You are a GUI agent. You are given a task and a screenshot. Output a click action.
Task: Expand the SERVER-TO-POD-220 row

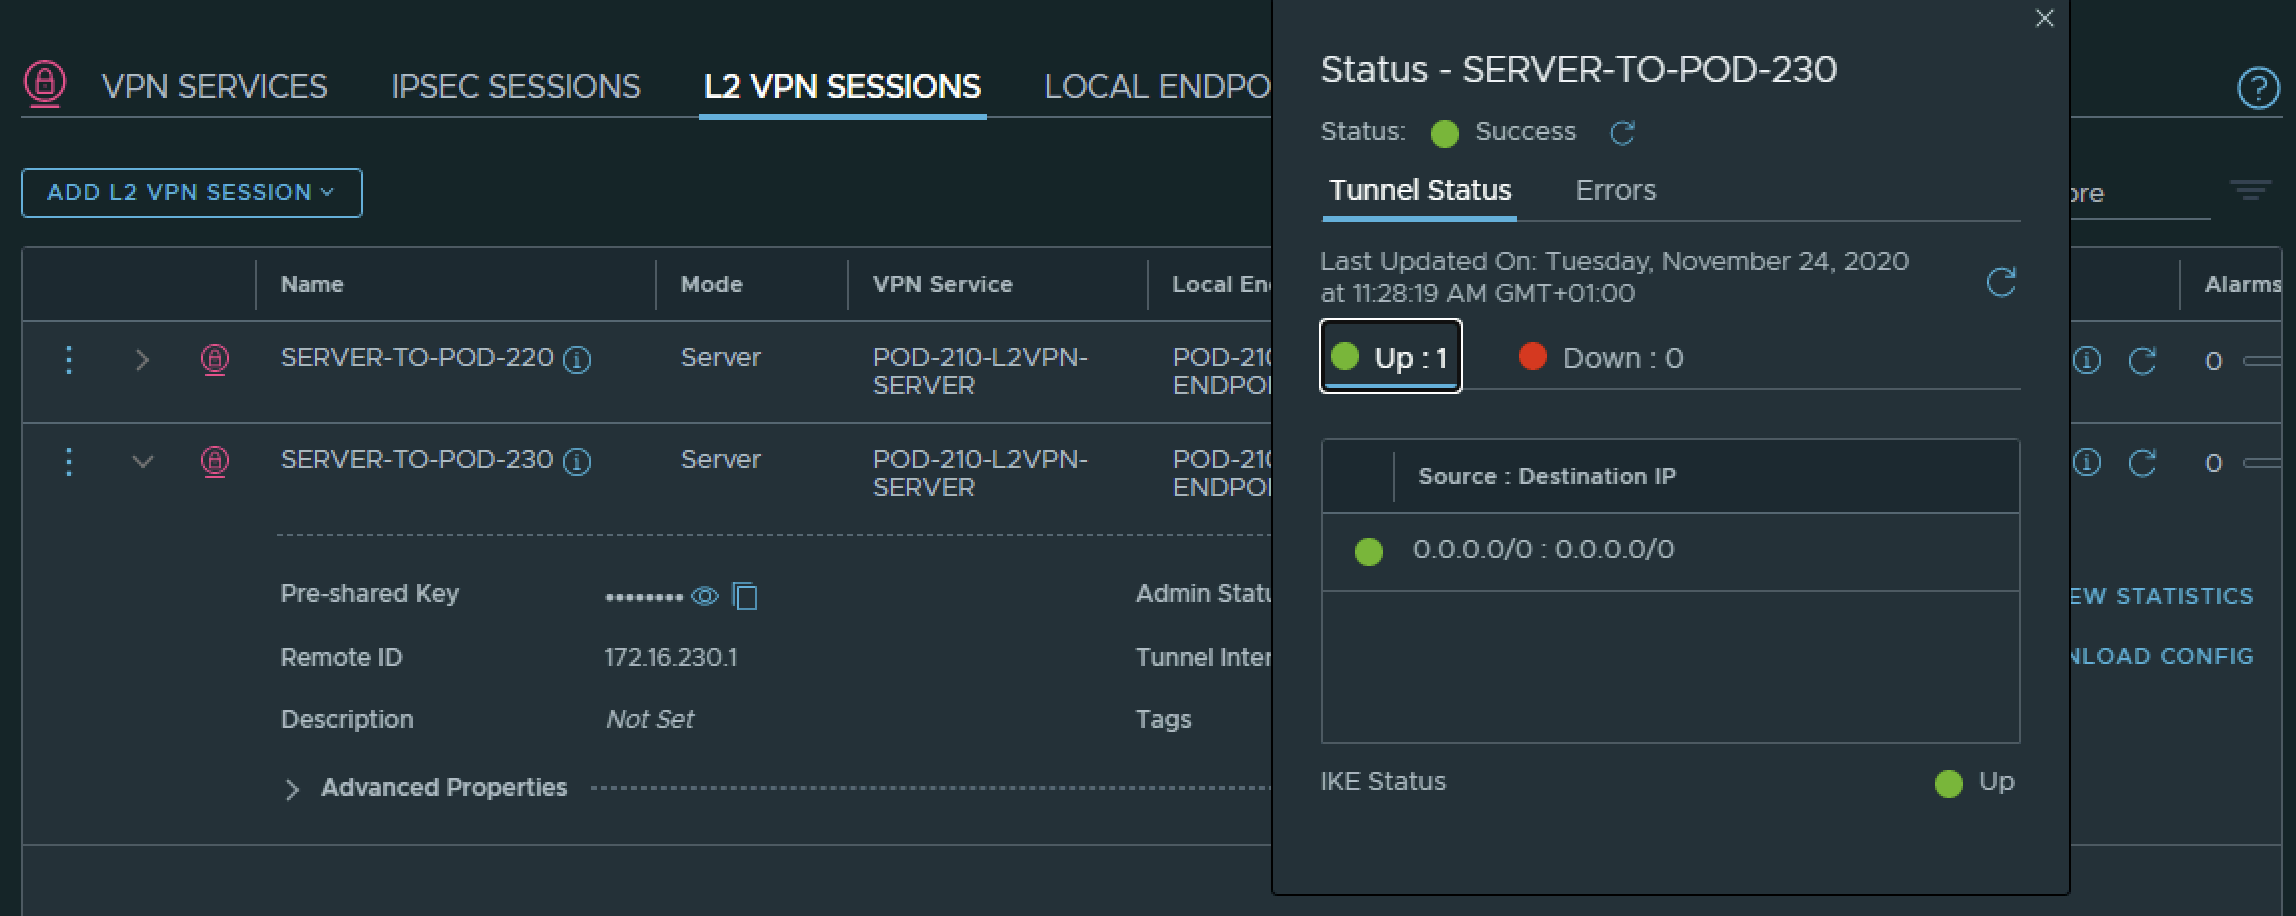pyautogui.click(x=142, y=360)
